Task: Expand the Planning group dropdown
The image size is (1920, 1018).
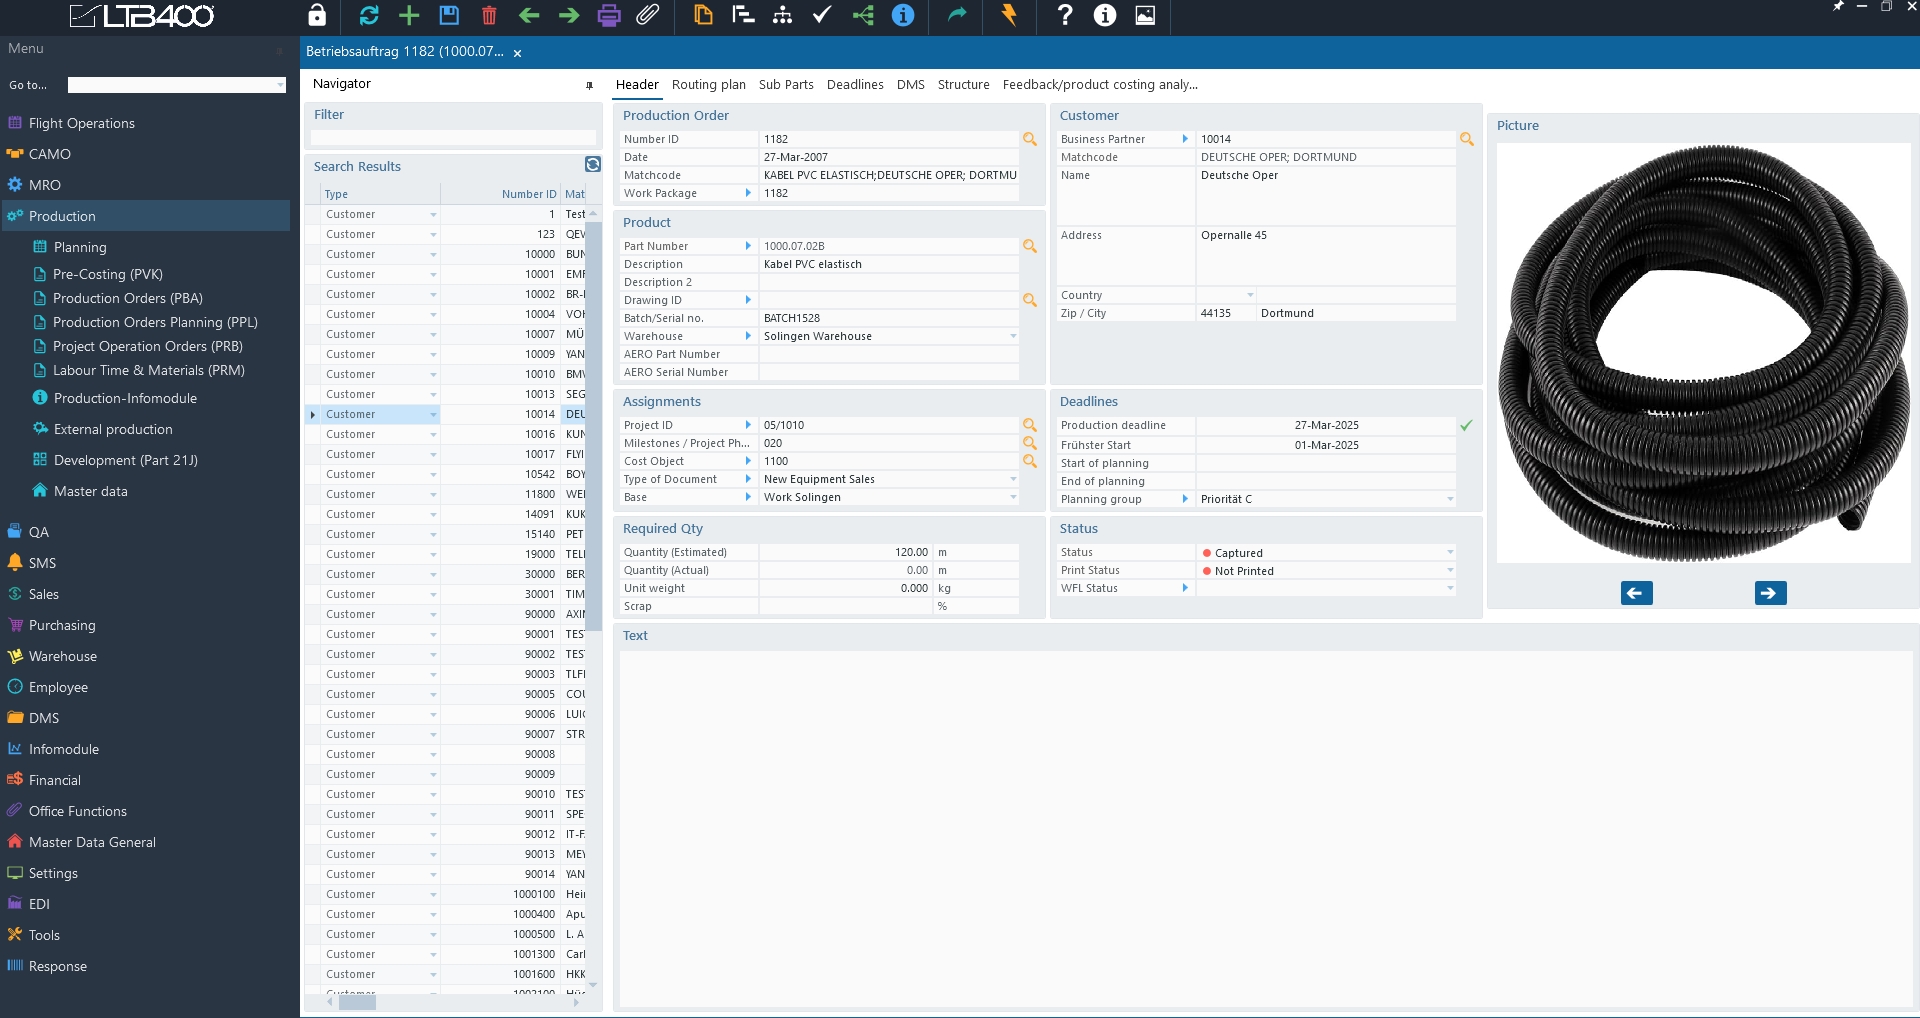Action: coord(1450,499)
